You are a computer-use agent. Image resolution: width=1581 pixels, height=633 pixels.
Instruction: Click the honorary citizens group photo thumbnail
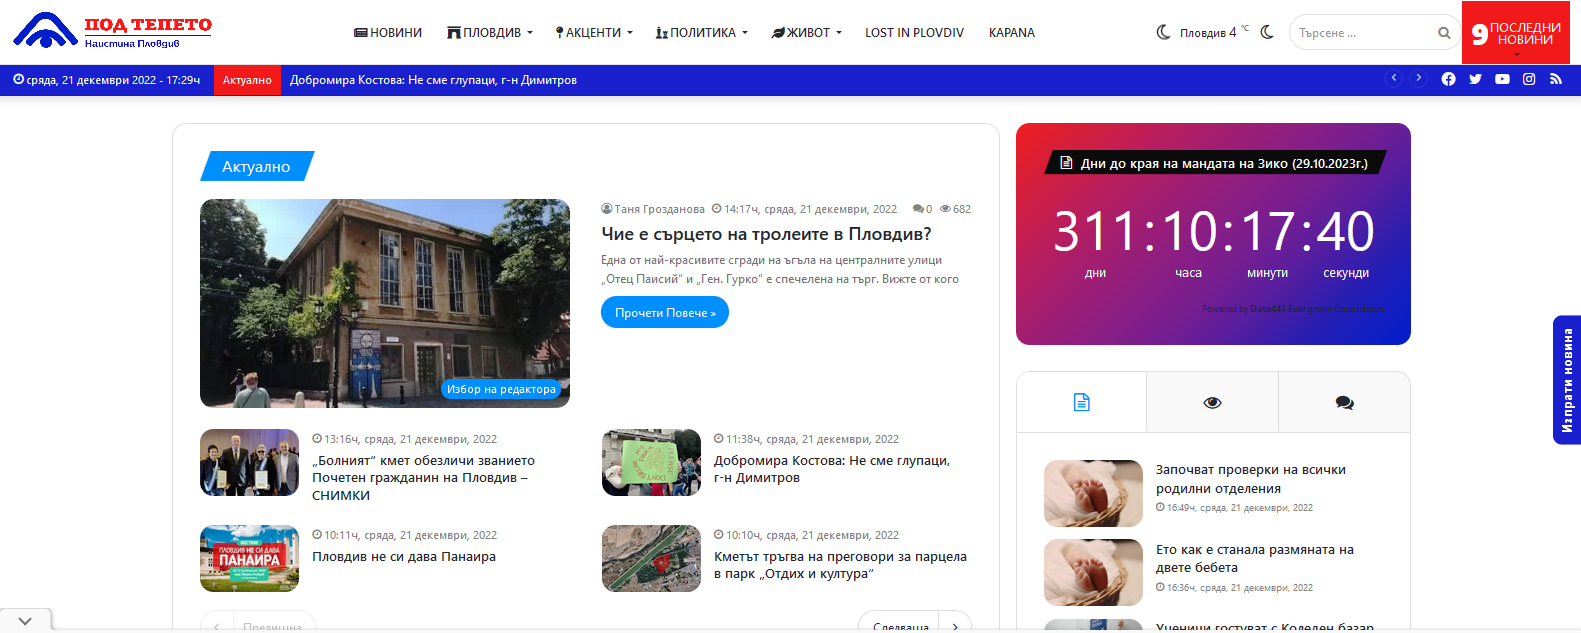click(x=249, y=462)
